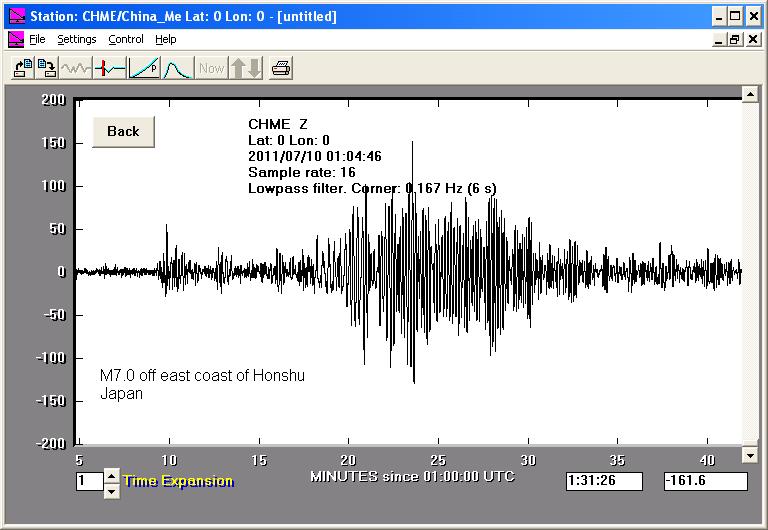Click the 1:31:26 time readout field

tap(606, 481)
